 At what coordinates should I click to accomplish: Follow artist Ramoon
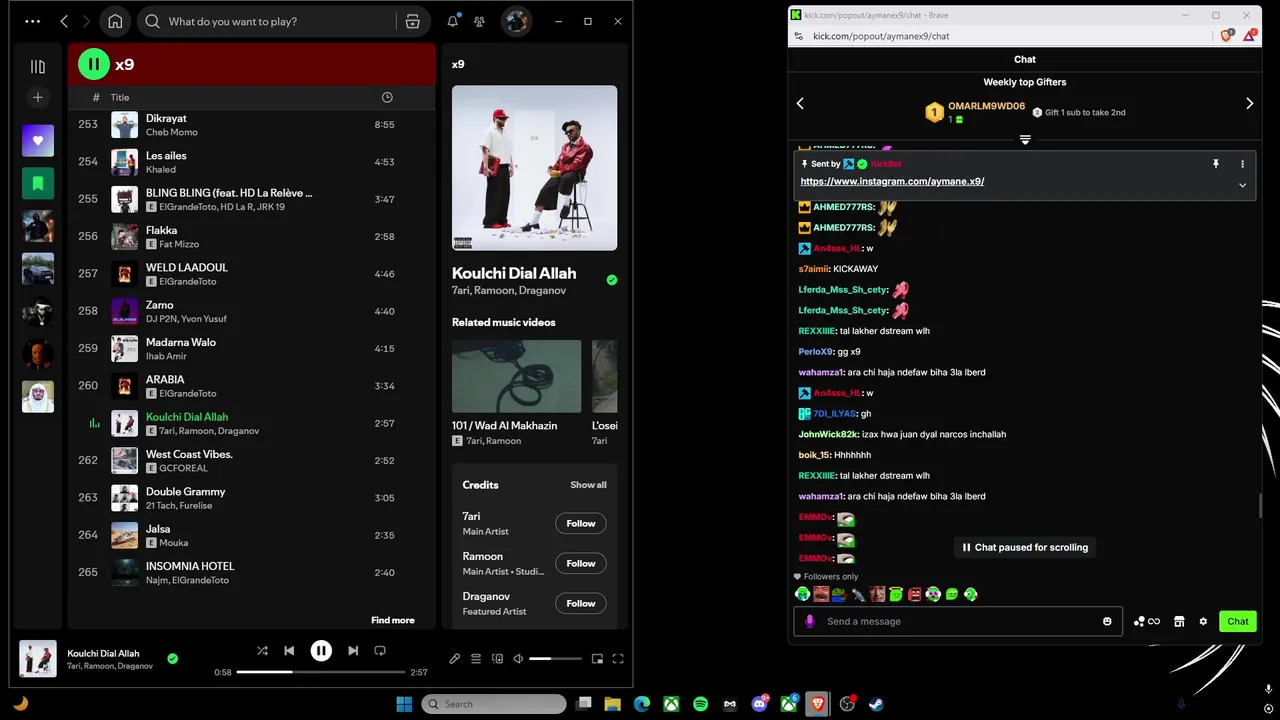(x=581, y=563)
